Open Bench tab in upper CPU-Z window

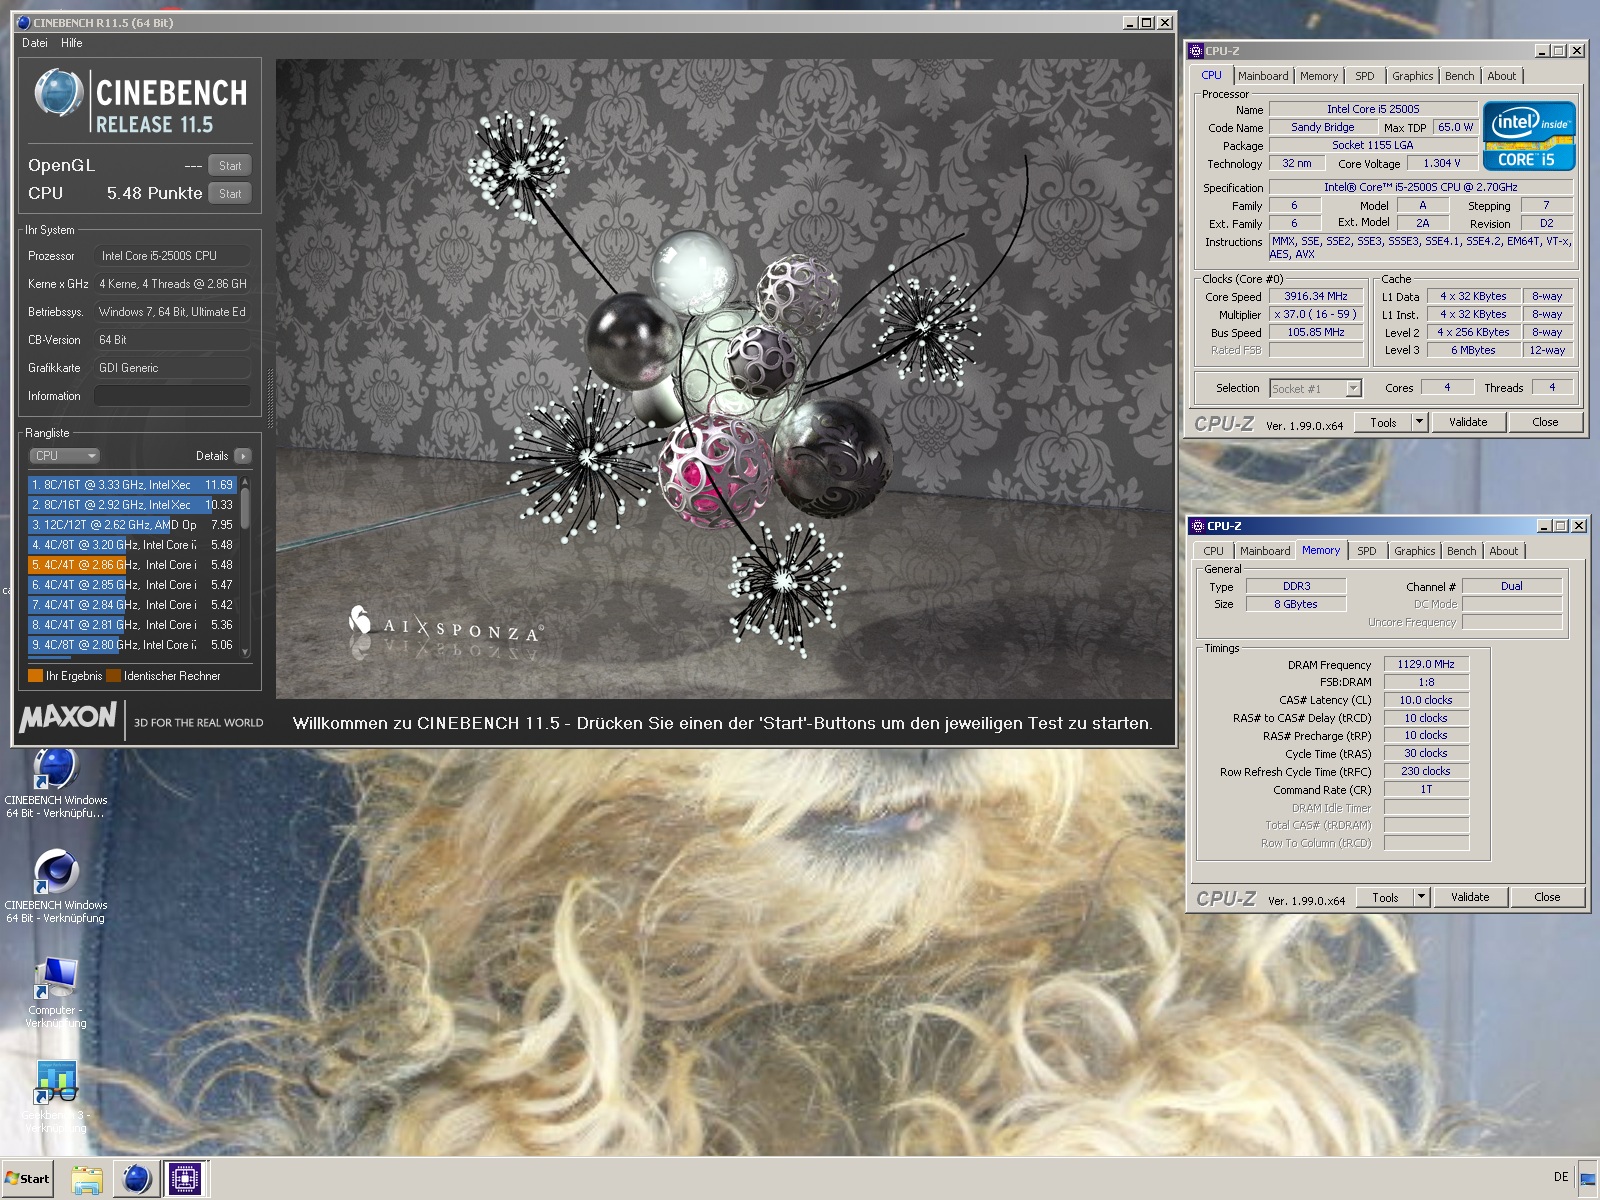click(x=1459, y=76)
